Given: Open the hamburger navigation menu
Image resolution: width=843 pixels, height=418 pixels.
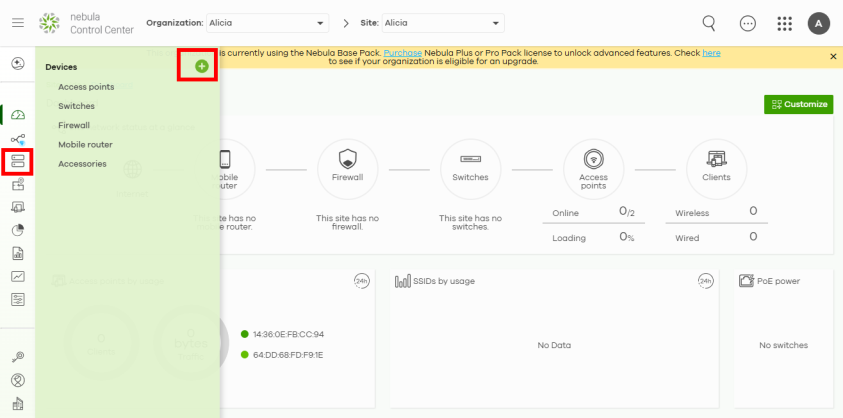Looking at the screenshot, I should pos(18,23).
